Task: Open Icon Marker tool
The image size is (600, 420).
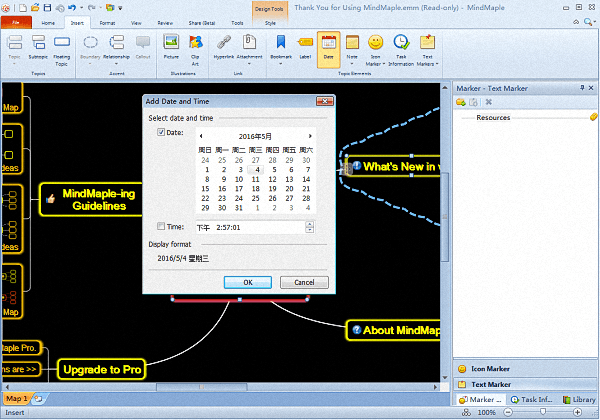Action: (x=375, y=50)
